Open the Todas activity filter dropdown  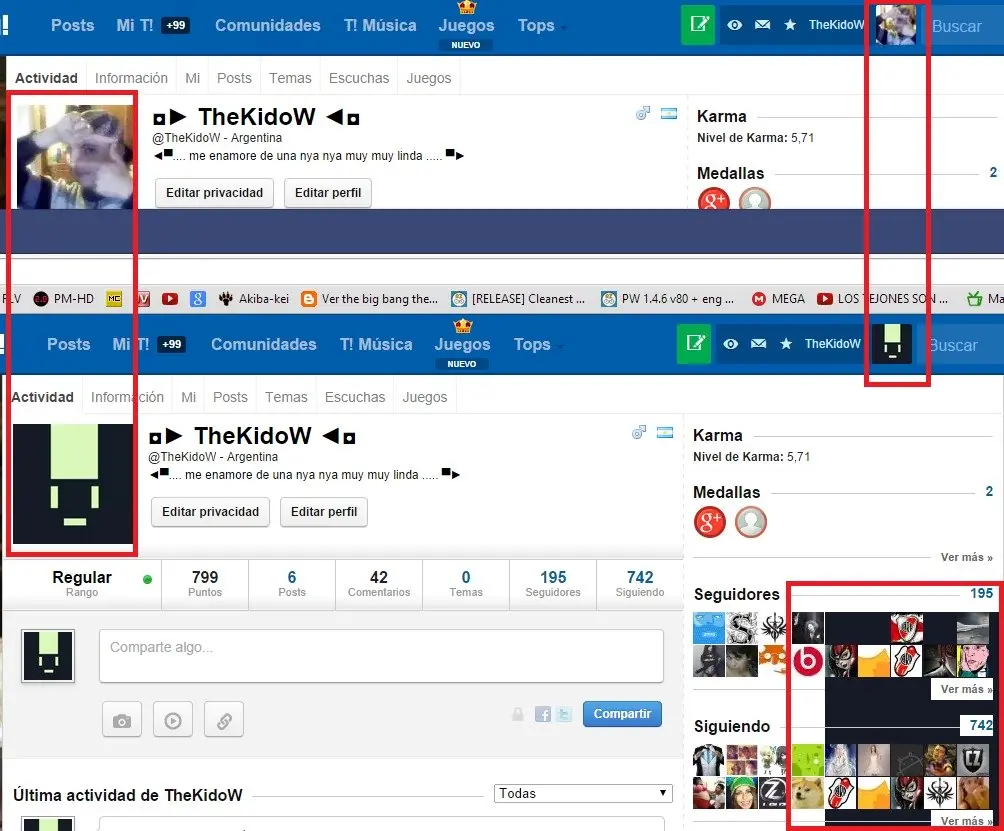pyautogui.click(x=583, y=793)
